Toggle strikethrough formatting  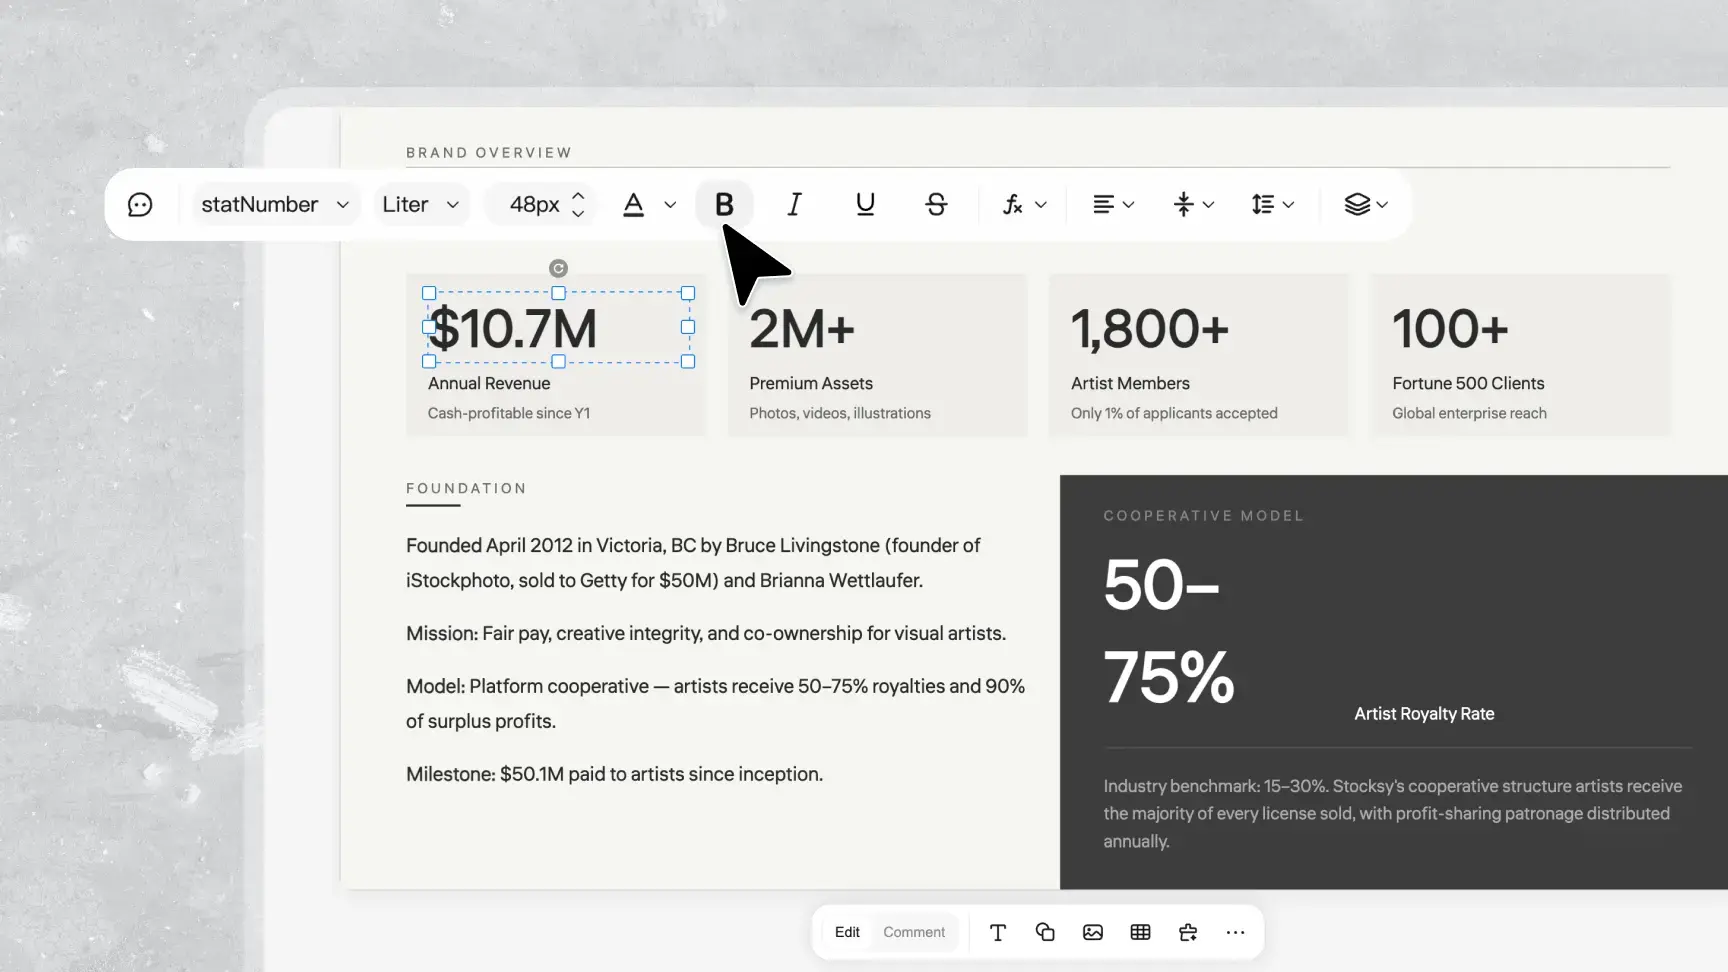[x=936, y=204]
